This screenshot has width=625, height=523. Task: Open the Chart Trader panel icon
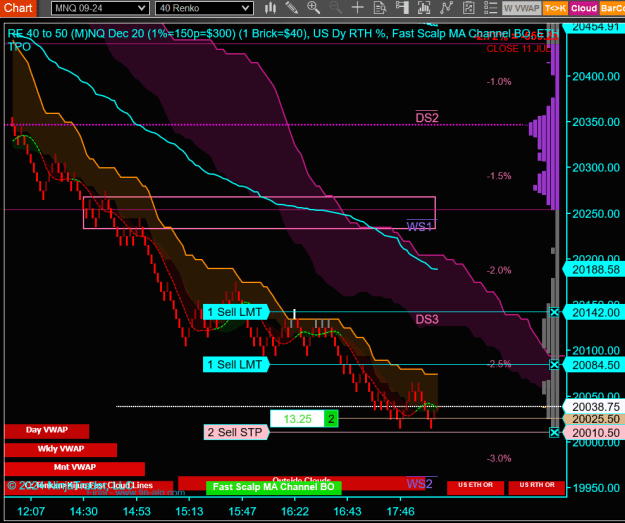coord(402,8)
